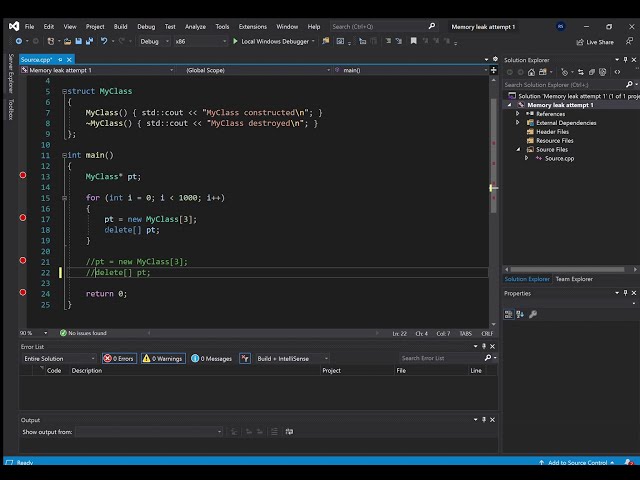This screenshot has width=640, height=480.
Task: Click the search magnifier in Solution Explorer
Action: pos(629,84)
